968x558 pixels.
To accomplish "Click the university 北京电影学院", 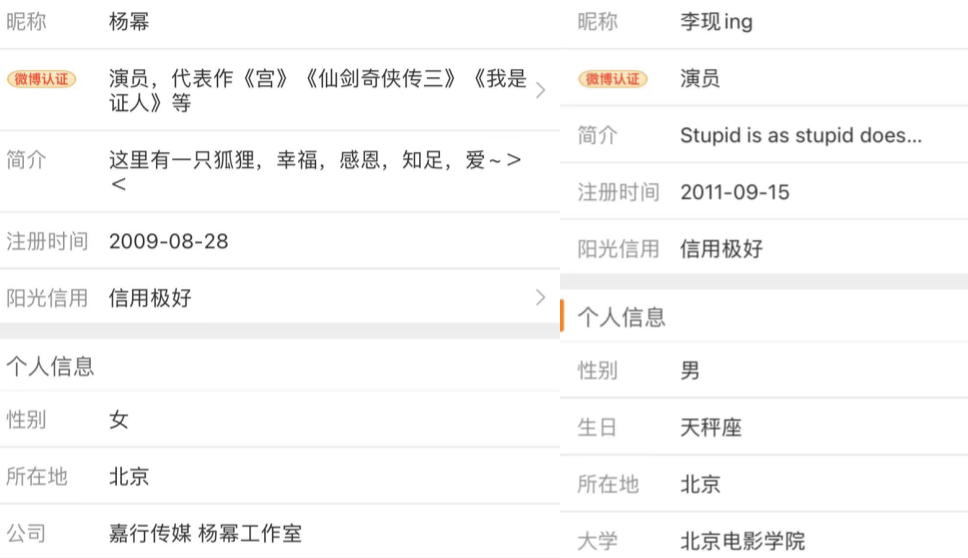I will pos(743,541).
